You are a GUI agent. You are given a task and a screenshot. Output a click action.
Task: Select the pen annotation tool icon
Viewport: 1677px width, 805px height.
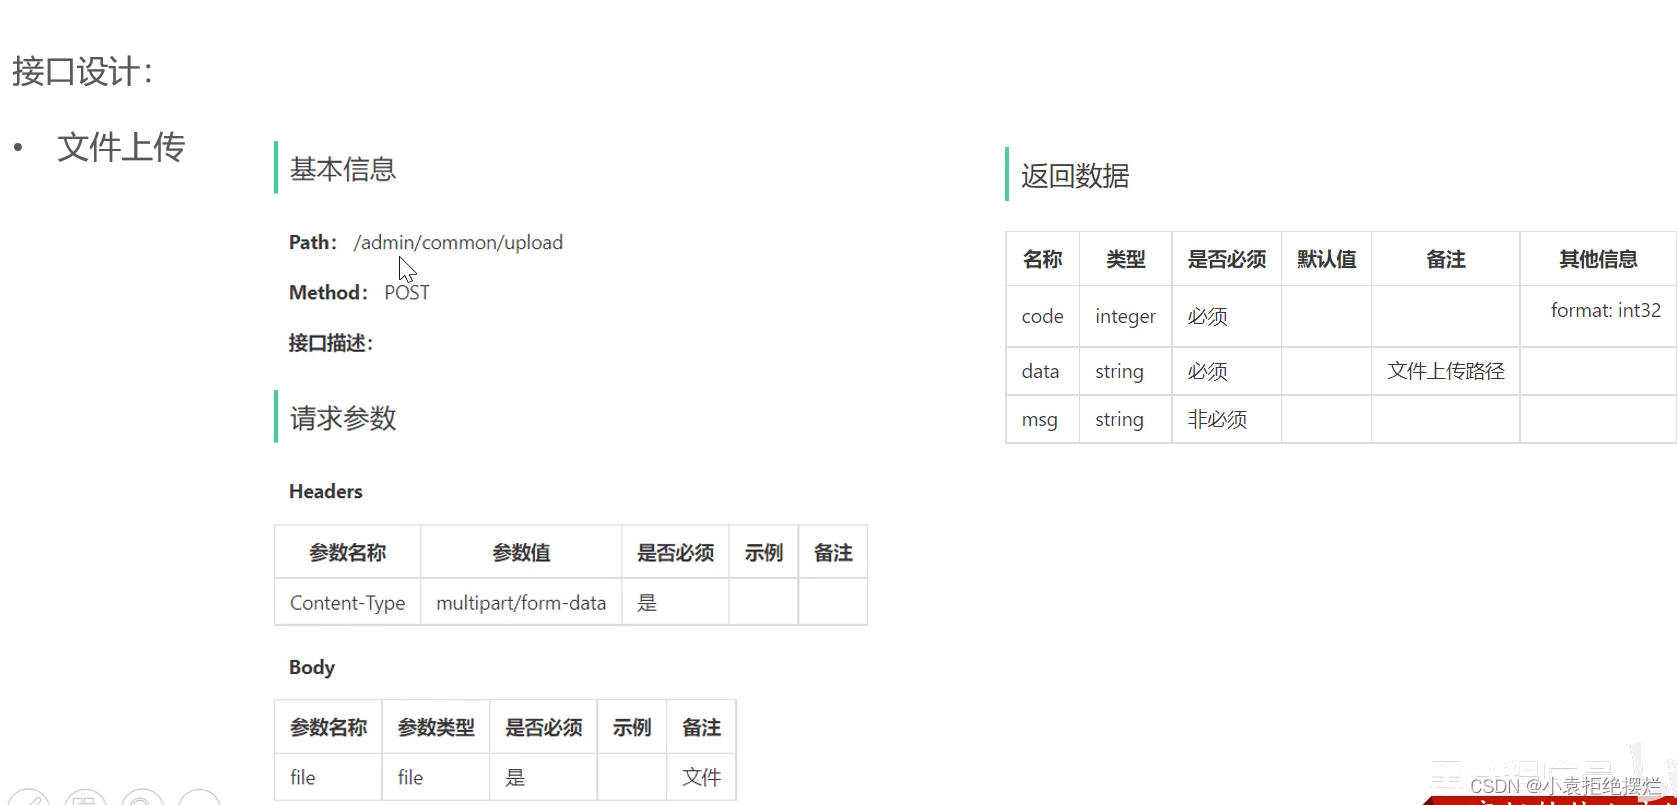pos(27,798)
